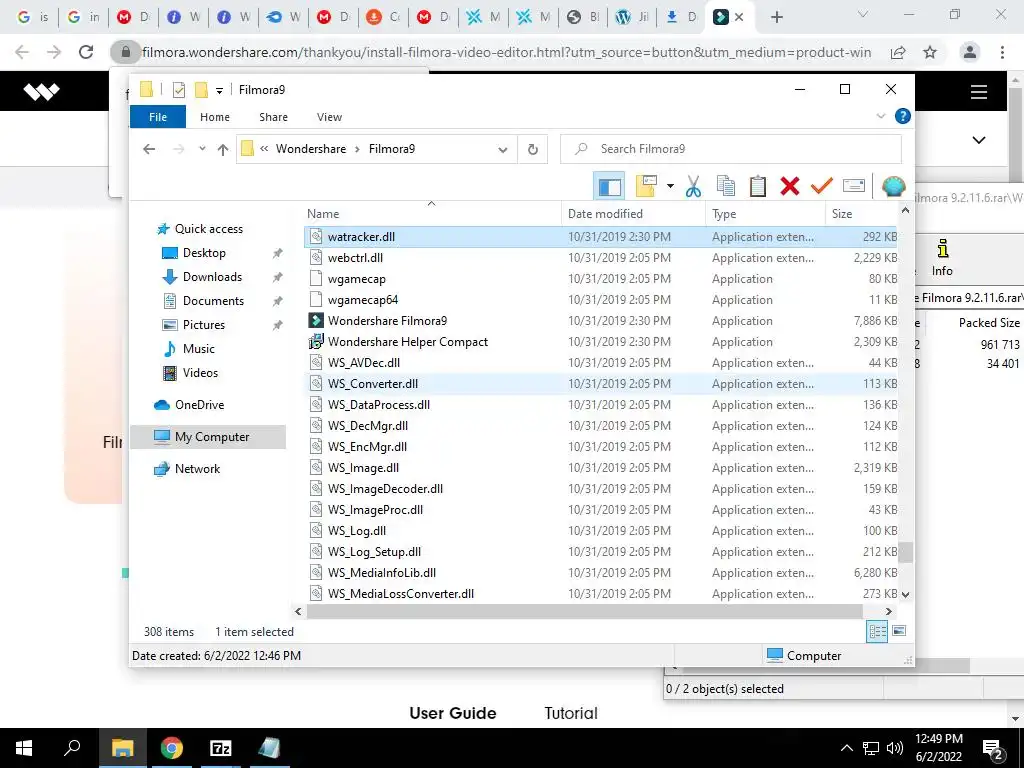Screen dimensions: 1024x768
Task: Open address bar history dropdown
Action: [502, 150]
